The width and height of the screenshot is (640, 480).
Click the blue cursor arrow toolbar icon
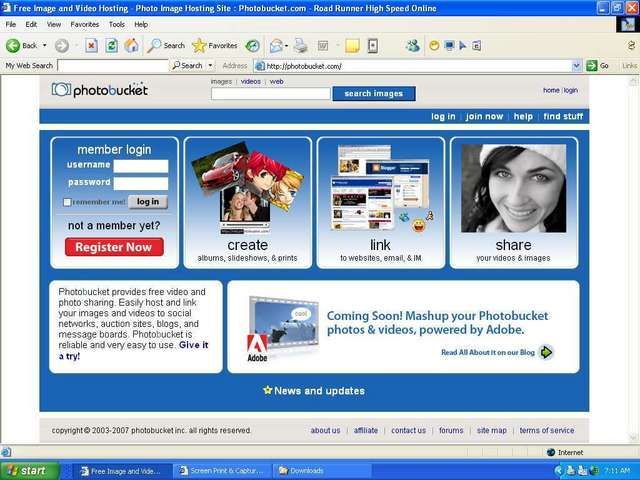tap(463, 46)
